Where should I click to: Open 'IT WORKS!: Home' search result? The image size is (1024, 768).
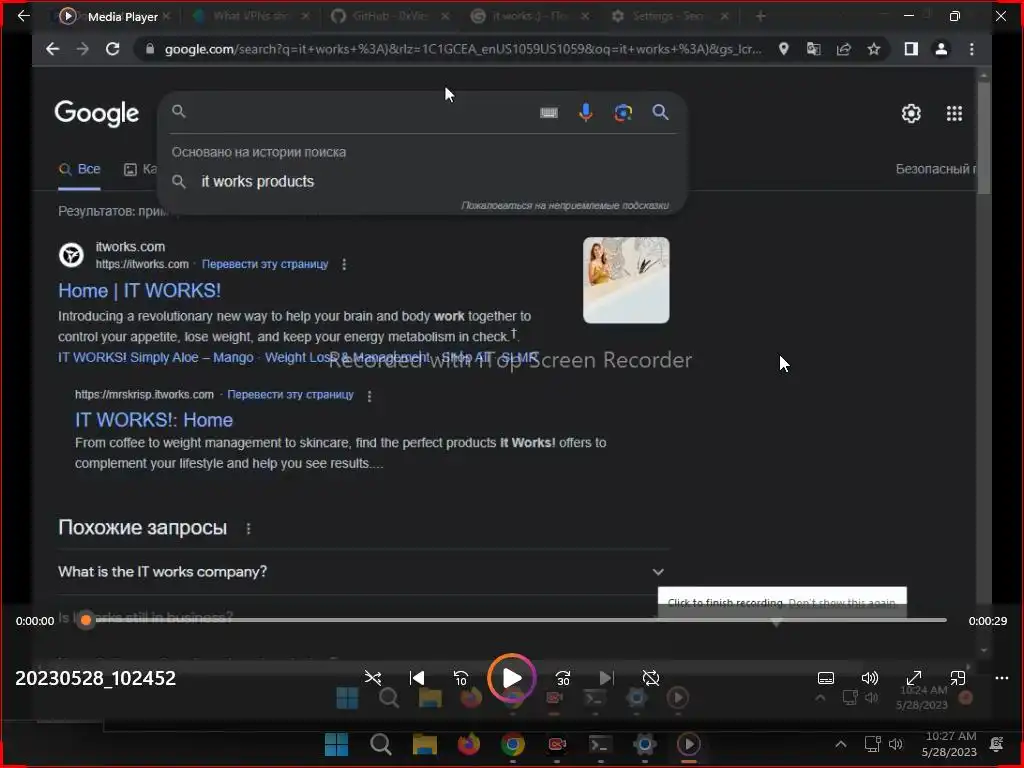tap(153, 420)
